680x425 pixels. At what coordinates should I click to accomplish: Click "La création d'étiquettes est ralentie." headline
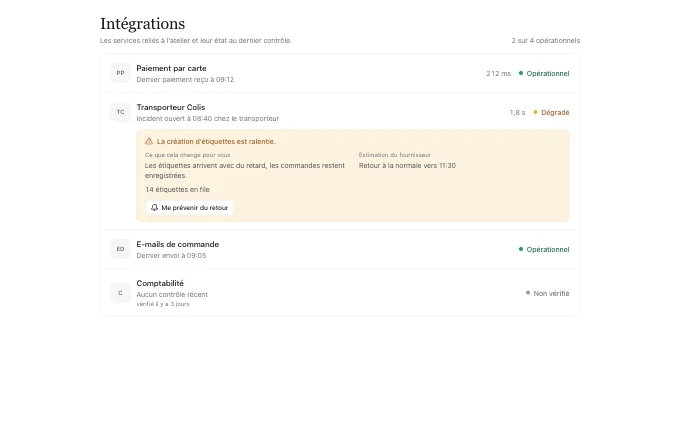pyautogui.click(x=216, y=141)
